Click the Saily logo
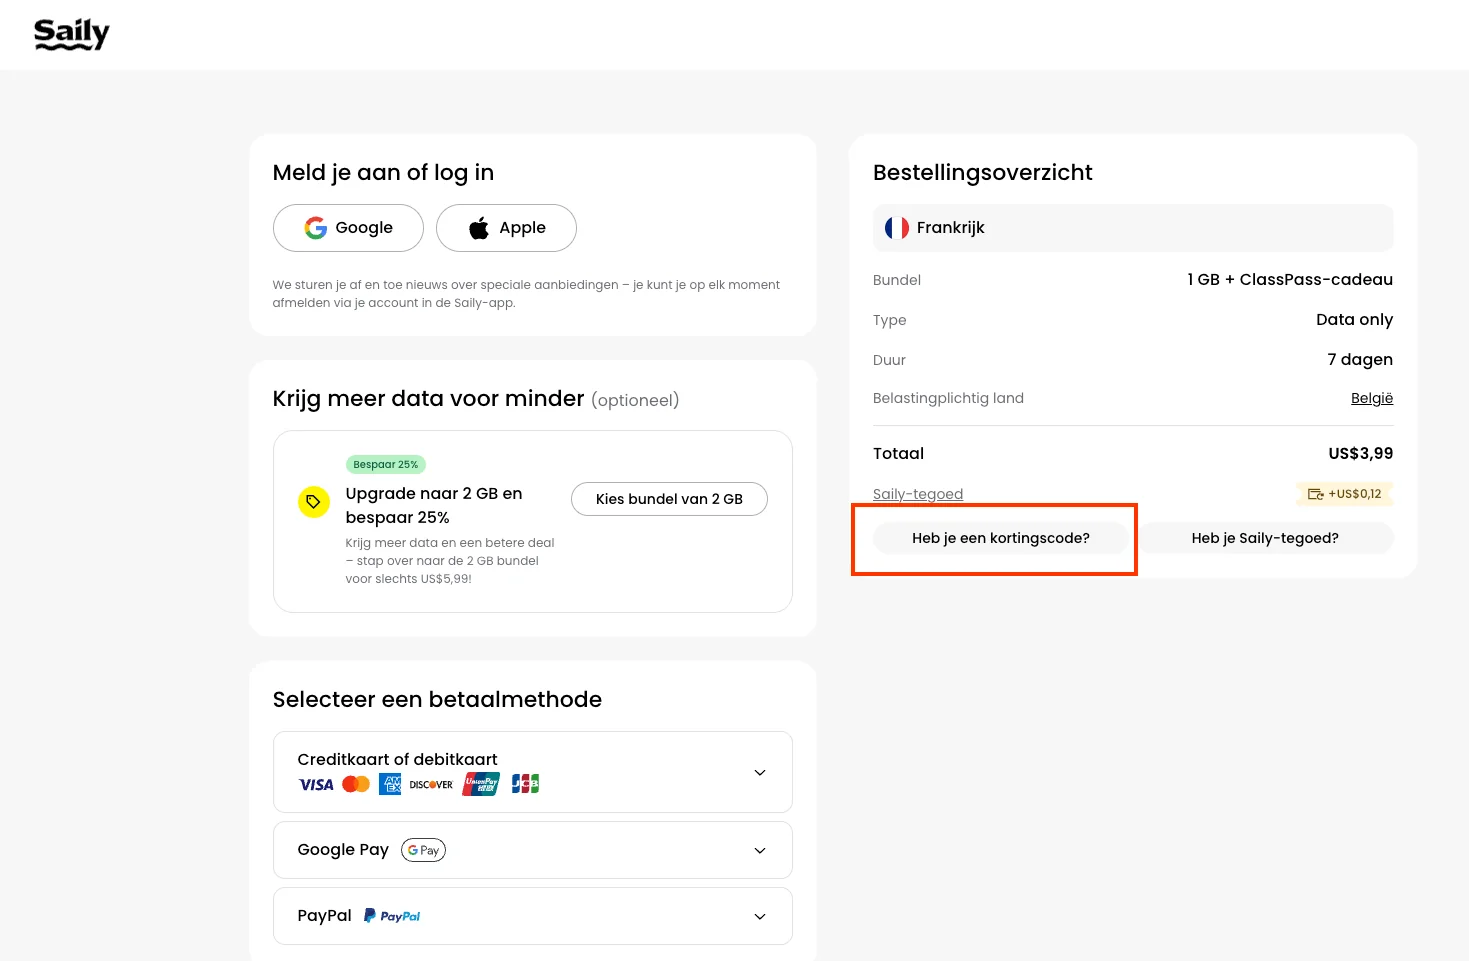Image resolution: width=1469 pixels, height=961 pixels. click(x=71, y=34)
